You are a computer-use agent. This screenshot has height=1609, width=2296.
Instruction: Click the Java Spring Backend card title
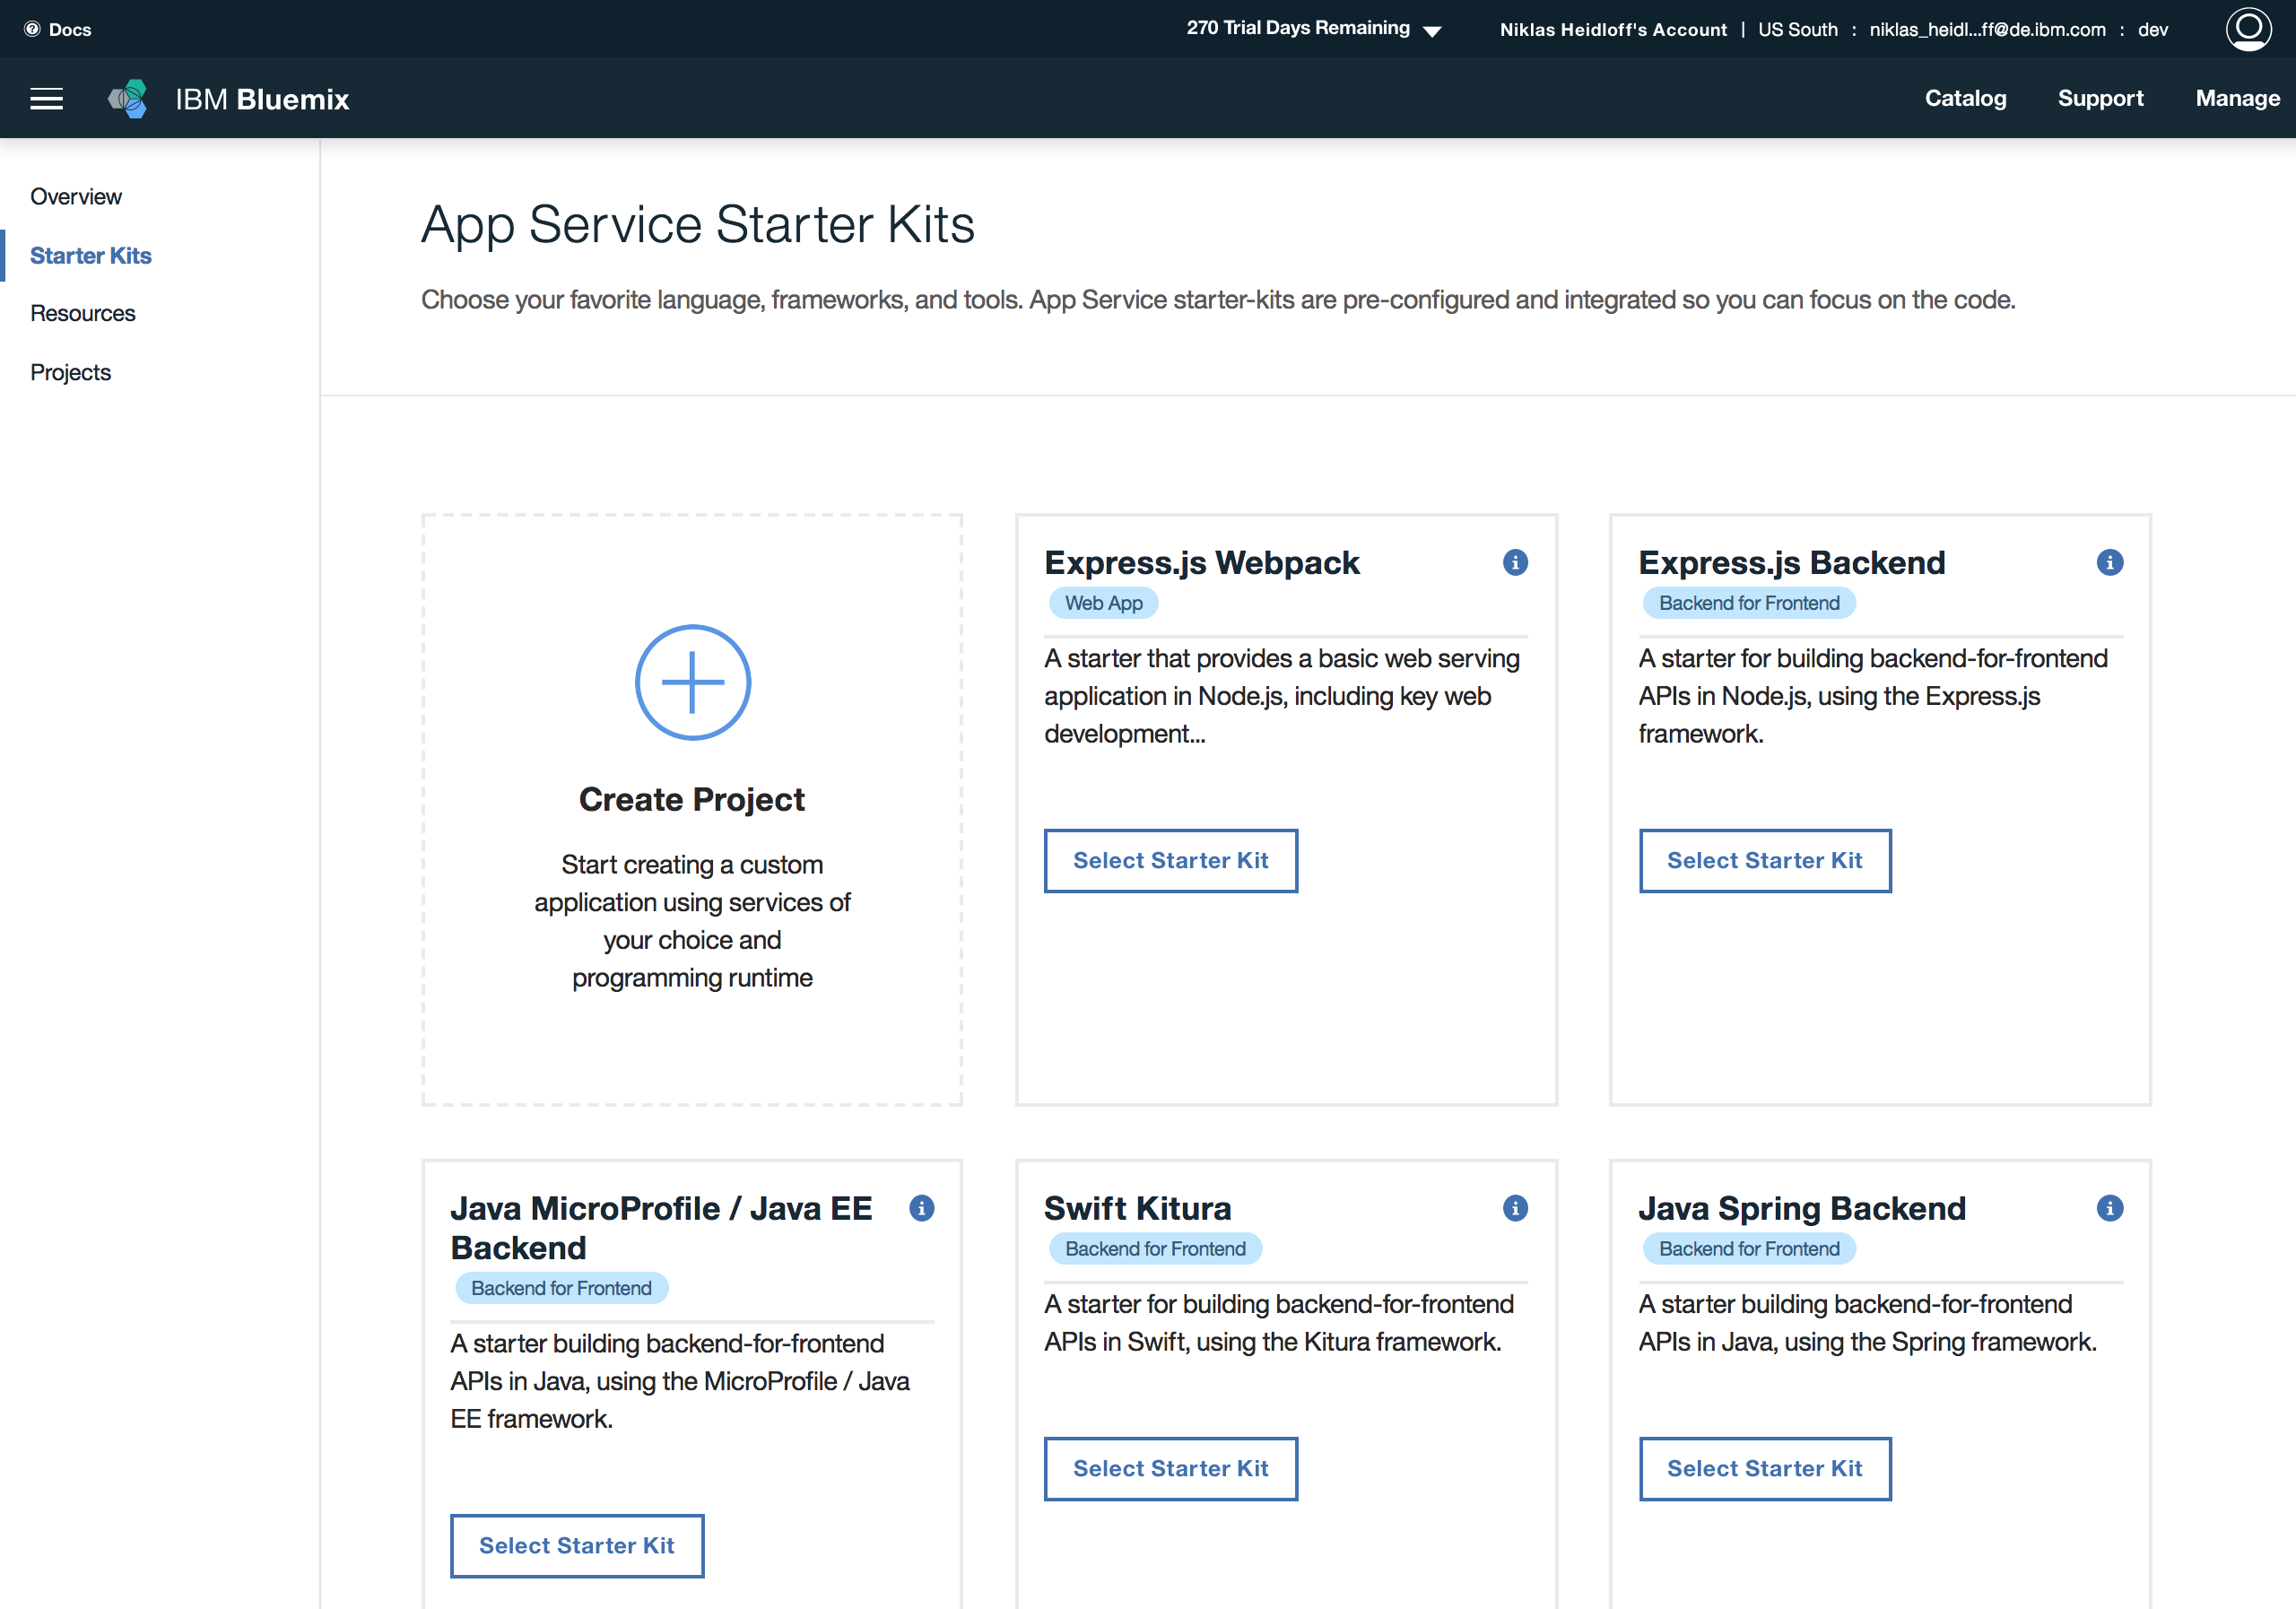point(1802,1208)
